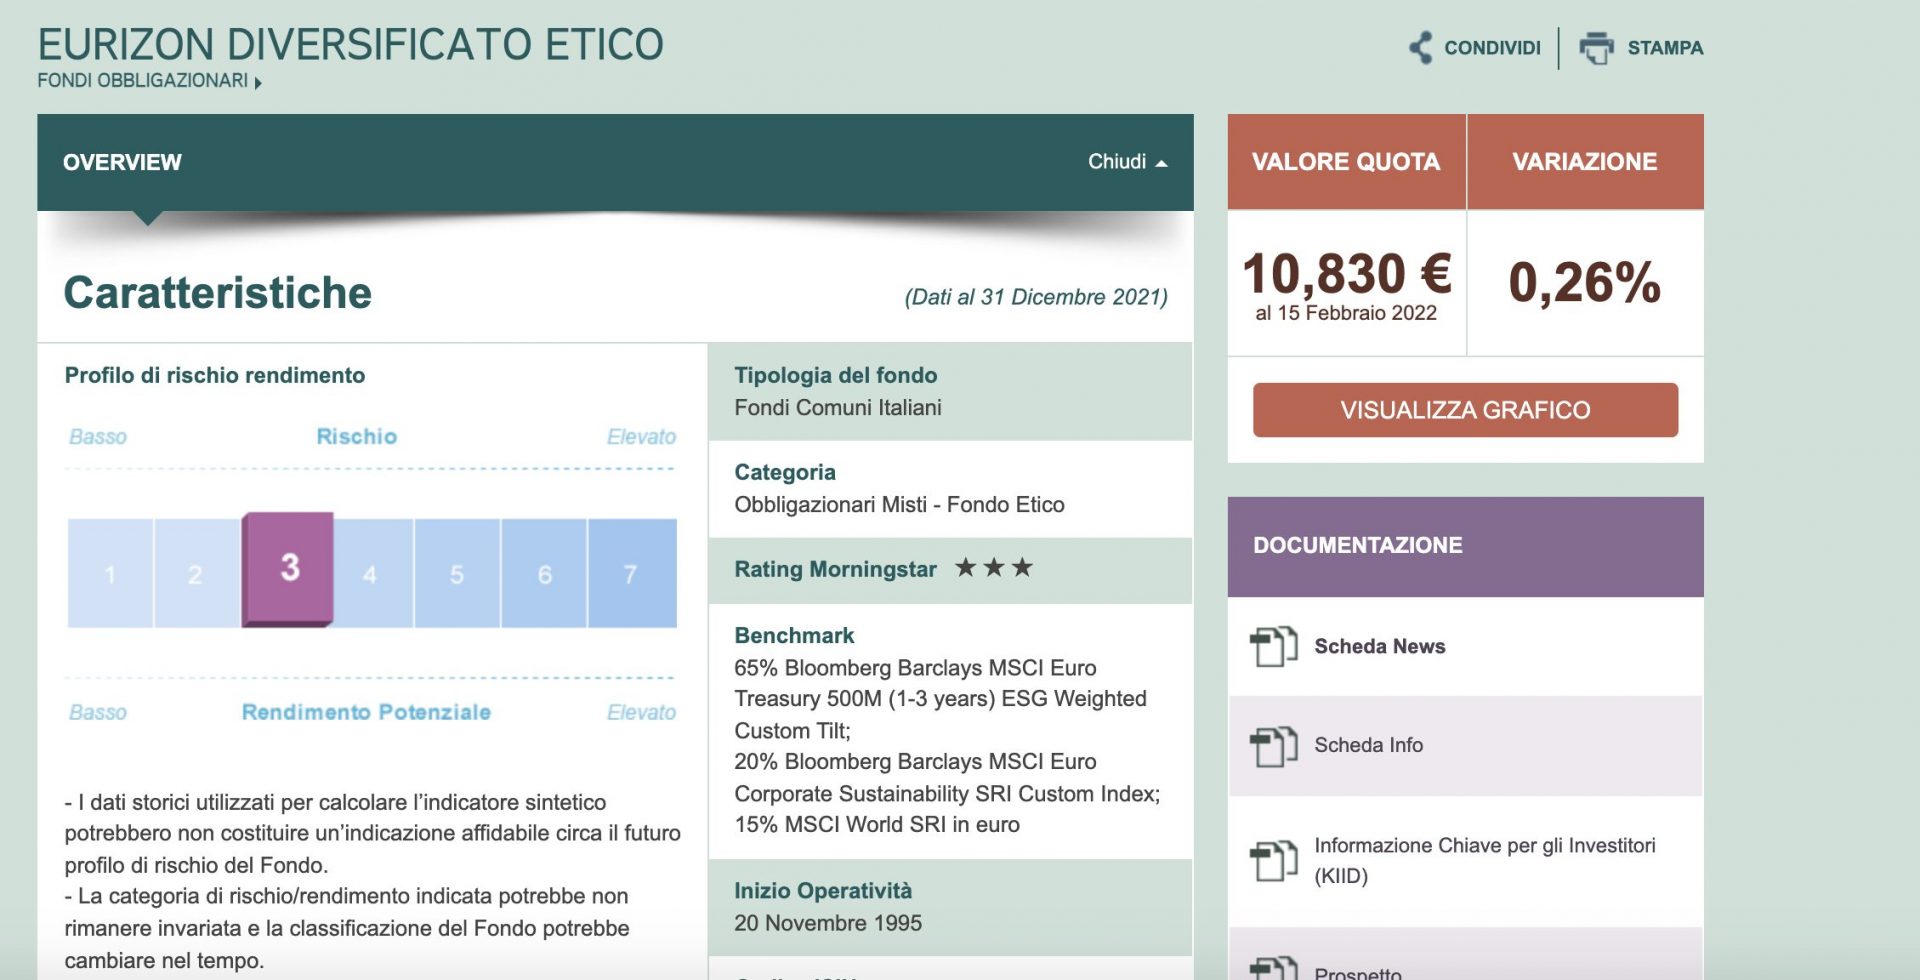Open the Scheda News document link

(1379, 646)
